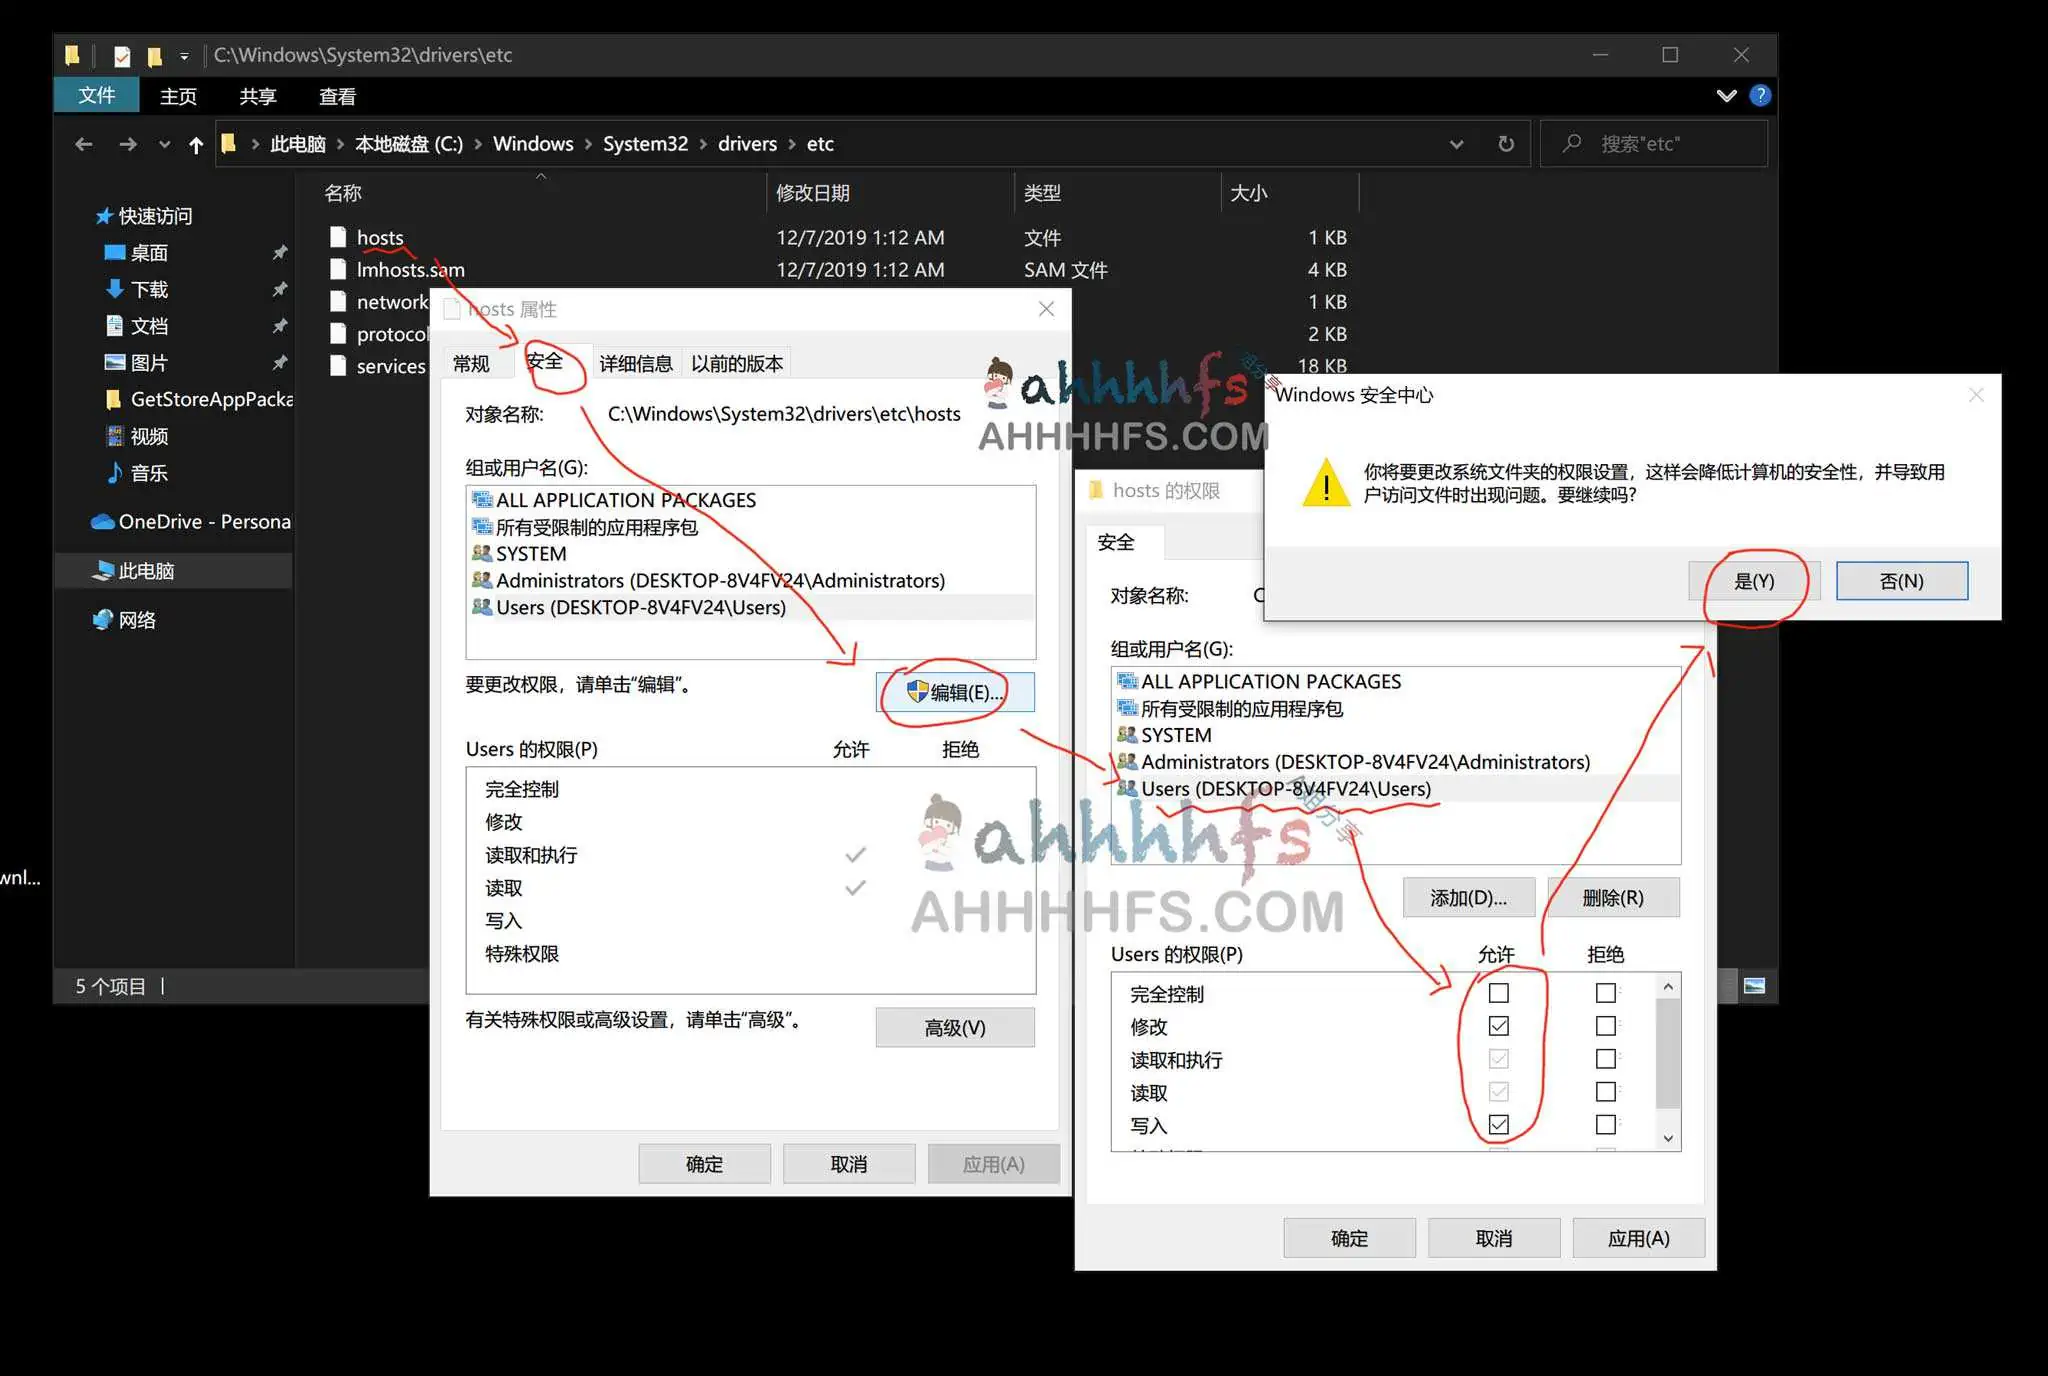The height and width of the screenshot is (1376, 2048).
Task: Open the drivers breadcrumb dropdown arrow
Action: 792,143
